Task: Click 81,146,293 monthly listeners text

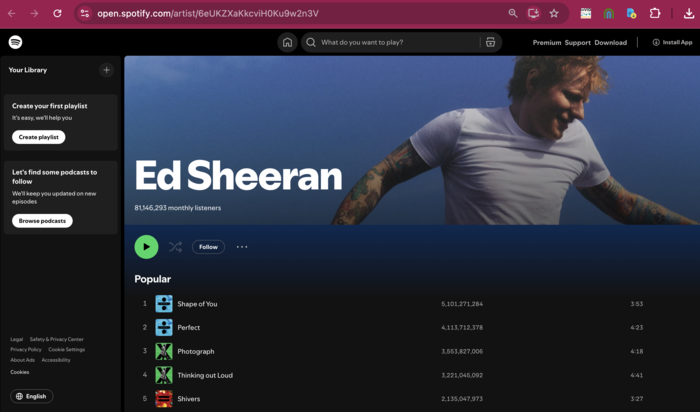Action: [178, 208]
